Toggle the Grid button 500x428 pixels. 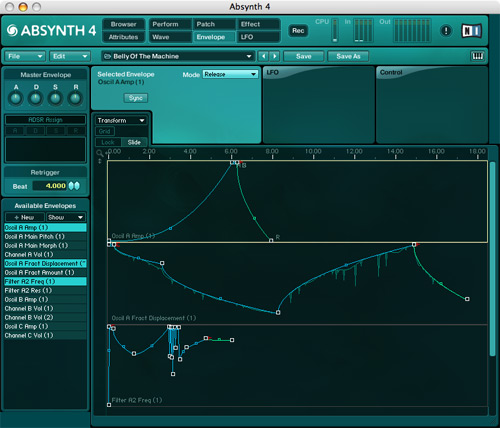pos(104,131)
